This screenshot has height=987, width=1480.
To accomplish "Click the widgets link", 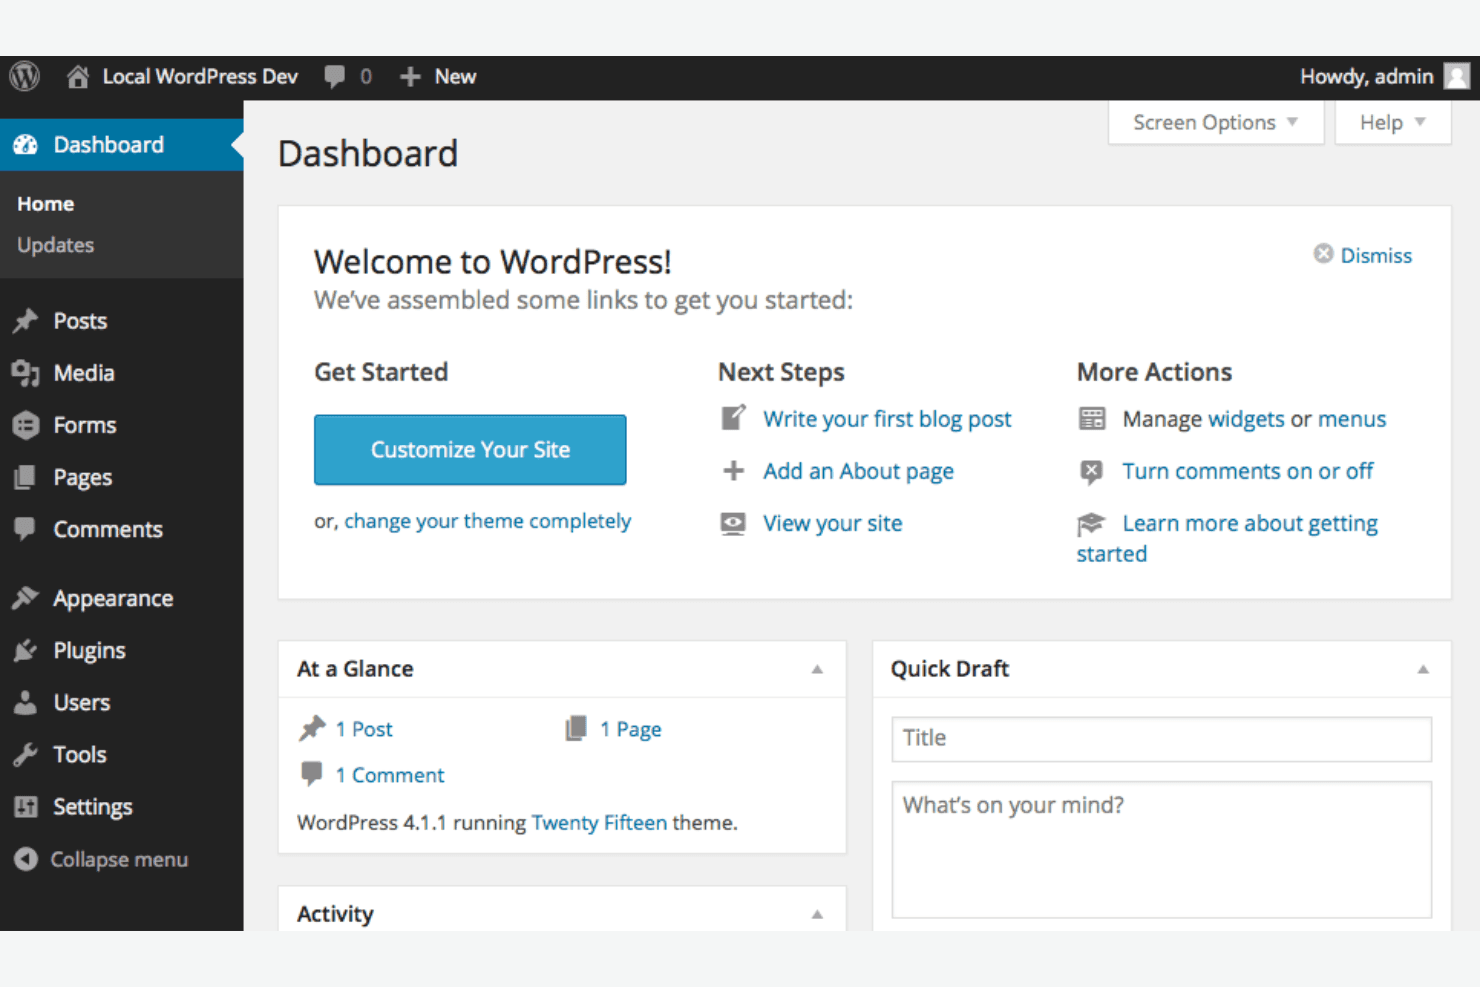I will click(1246, 419).
